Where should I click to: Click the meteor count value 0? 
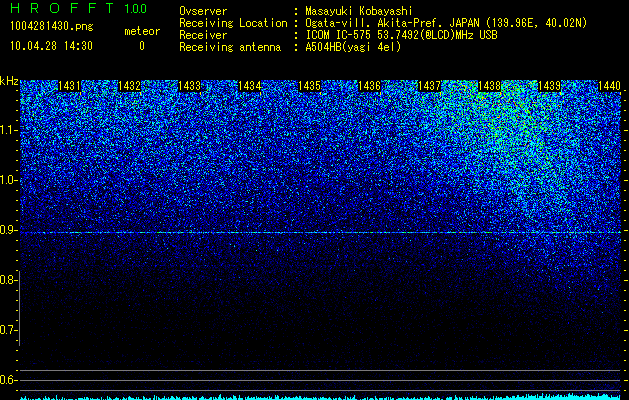(x=142, y=46)
